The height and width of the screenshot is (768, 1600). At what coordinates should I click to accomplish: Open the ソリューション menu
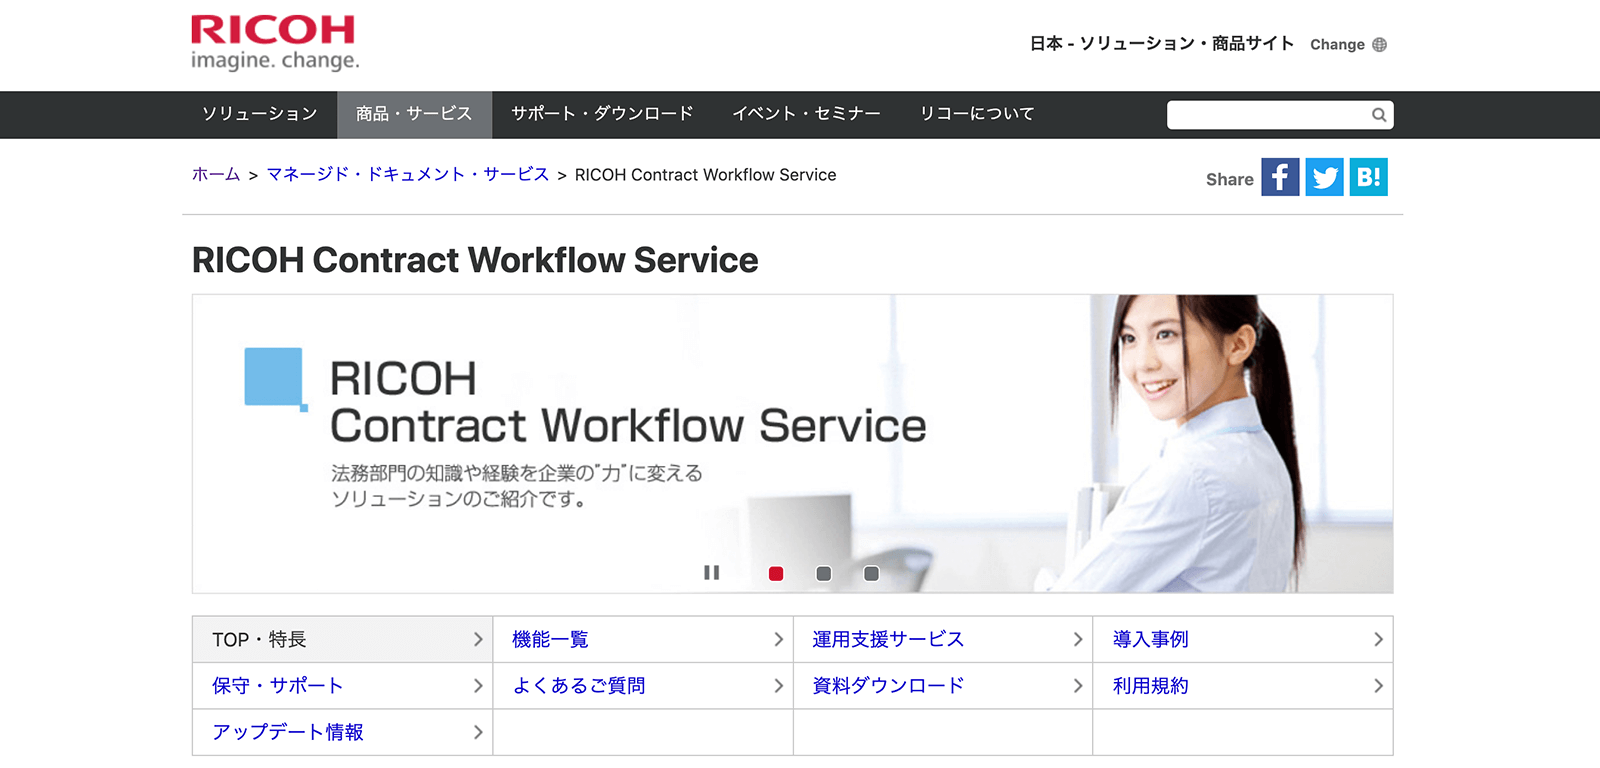point(260,114)
